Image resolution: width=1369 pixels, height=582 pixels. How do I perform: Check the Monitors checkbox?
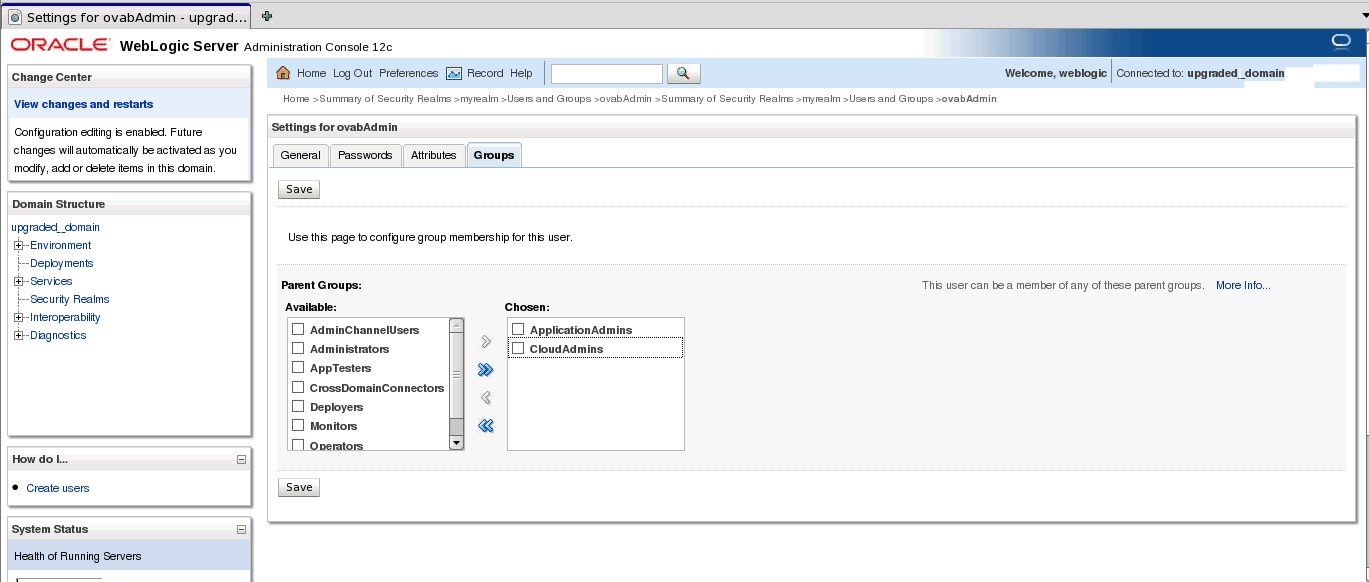coord(298,425)
